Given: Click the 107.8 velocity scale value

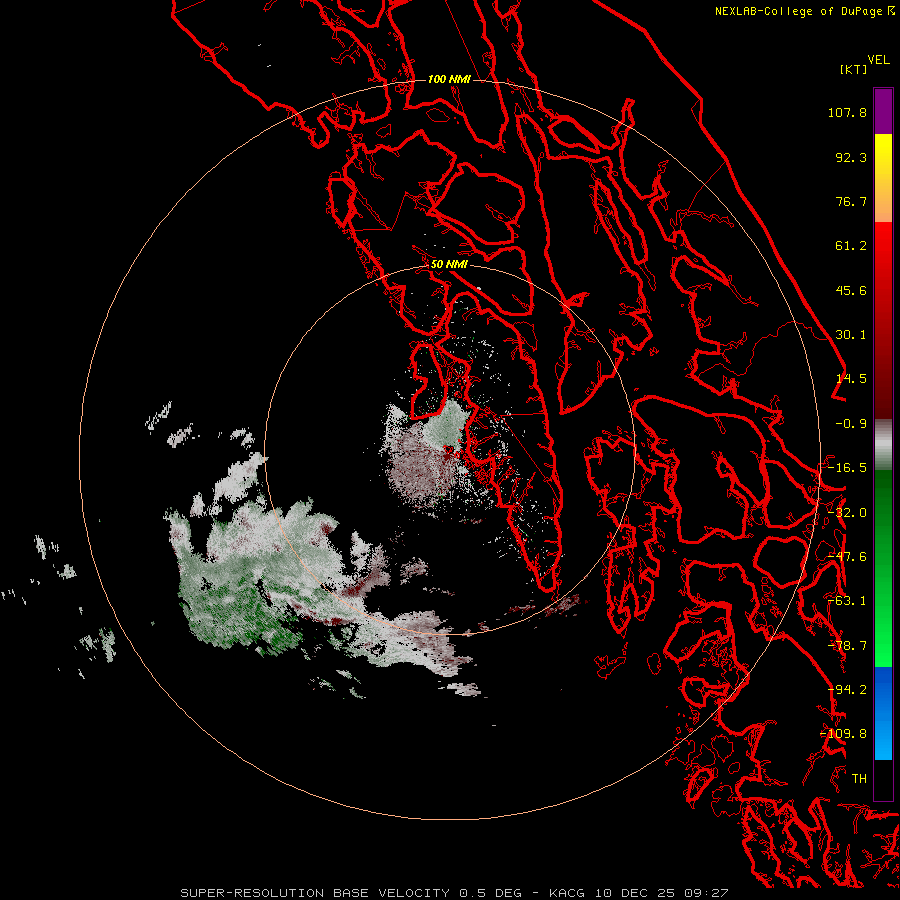Looking at the screenshot, I should coord(847,112).
